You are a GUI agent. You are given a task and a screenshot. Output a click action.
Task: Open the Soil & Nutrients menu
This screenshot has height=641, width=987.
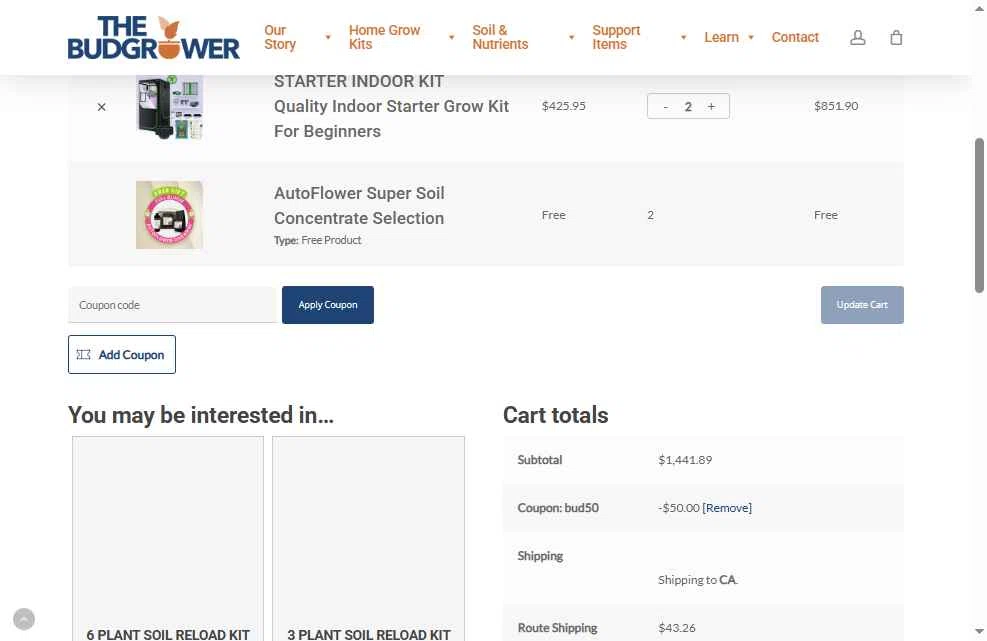pos(500,37)
